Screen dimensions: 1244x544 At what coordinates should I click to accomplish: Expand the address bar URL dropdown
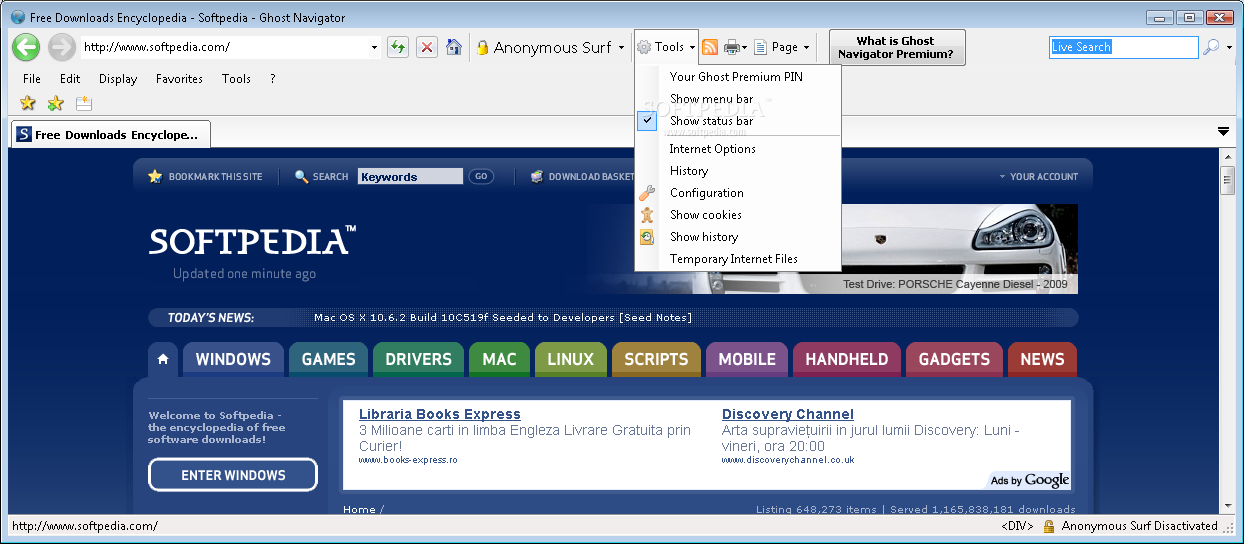point(375,47)
